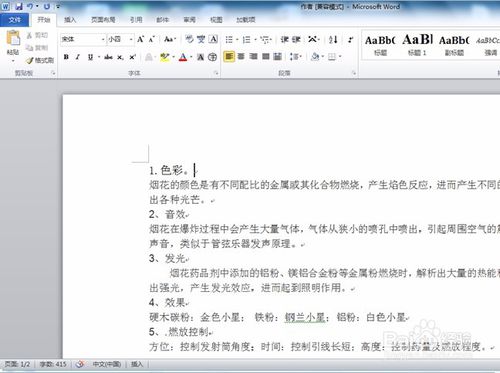Click the Phonetic Guide (拼音) icon

[201, 39]
